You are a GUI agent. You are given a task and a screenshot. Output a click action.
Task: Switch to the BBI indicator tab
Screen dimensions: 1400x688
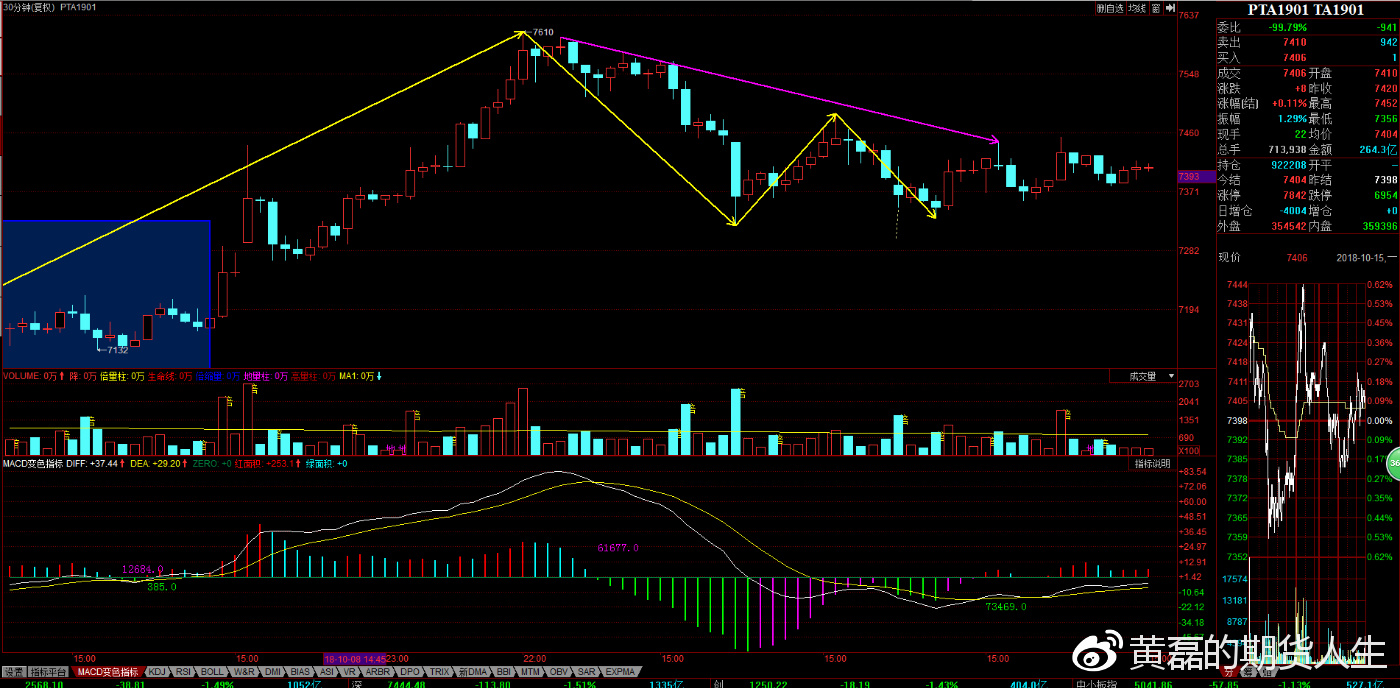pos(503,672)
